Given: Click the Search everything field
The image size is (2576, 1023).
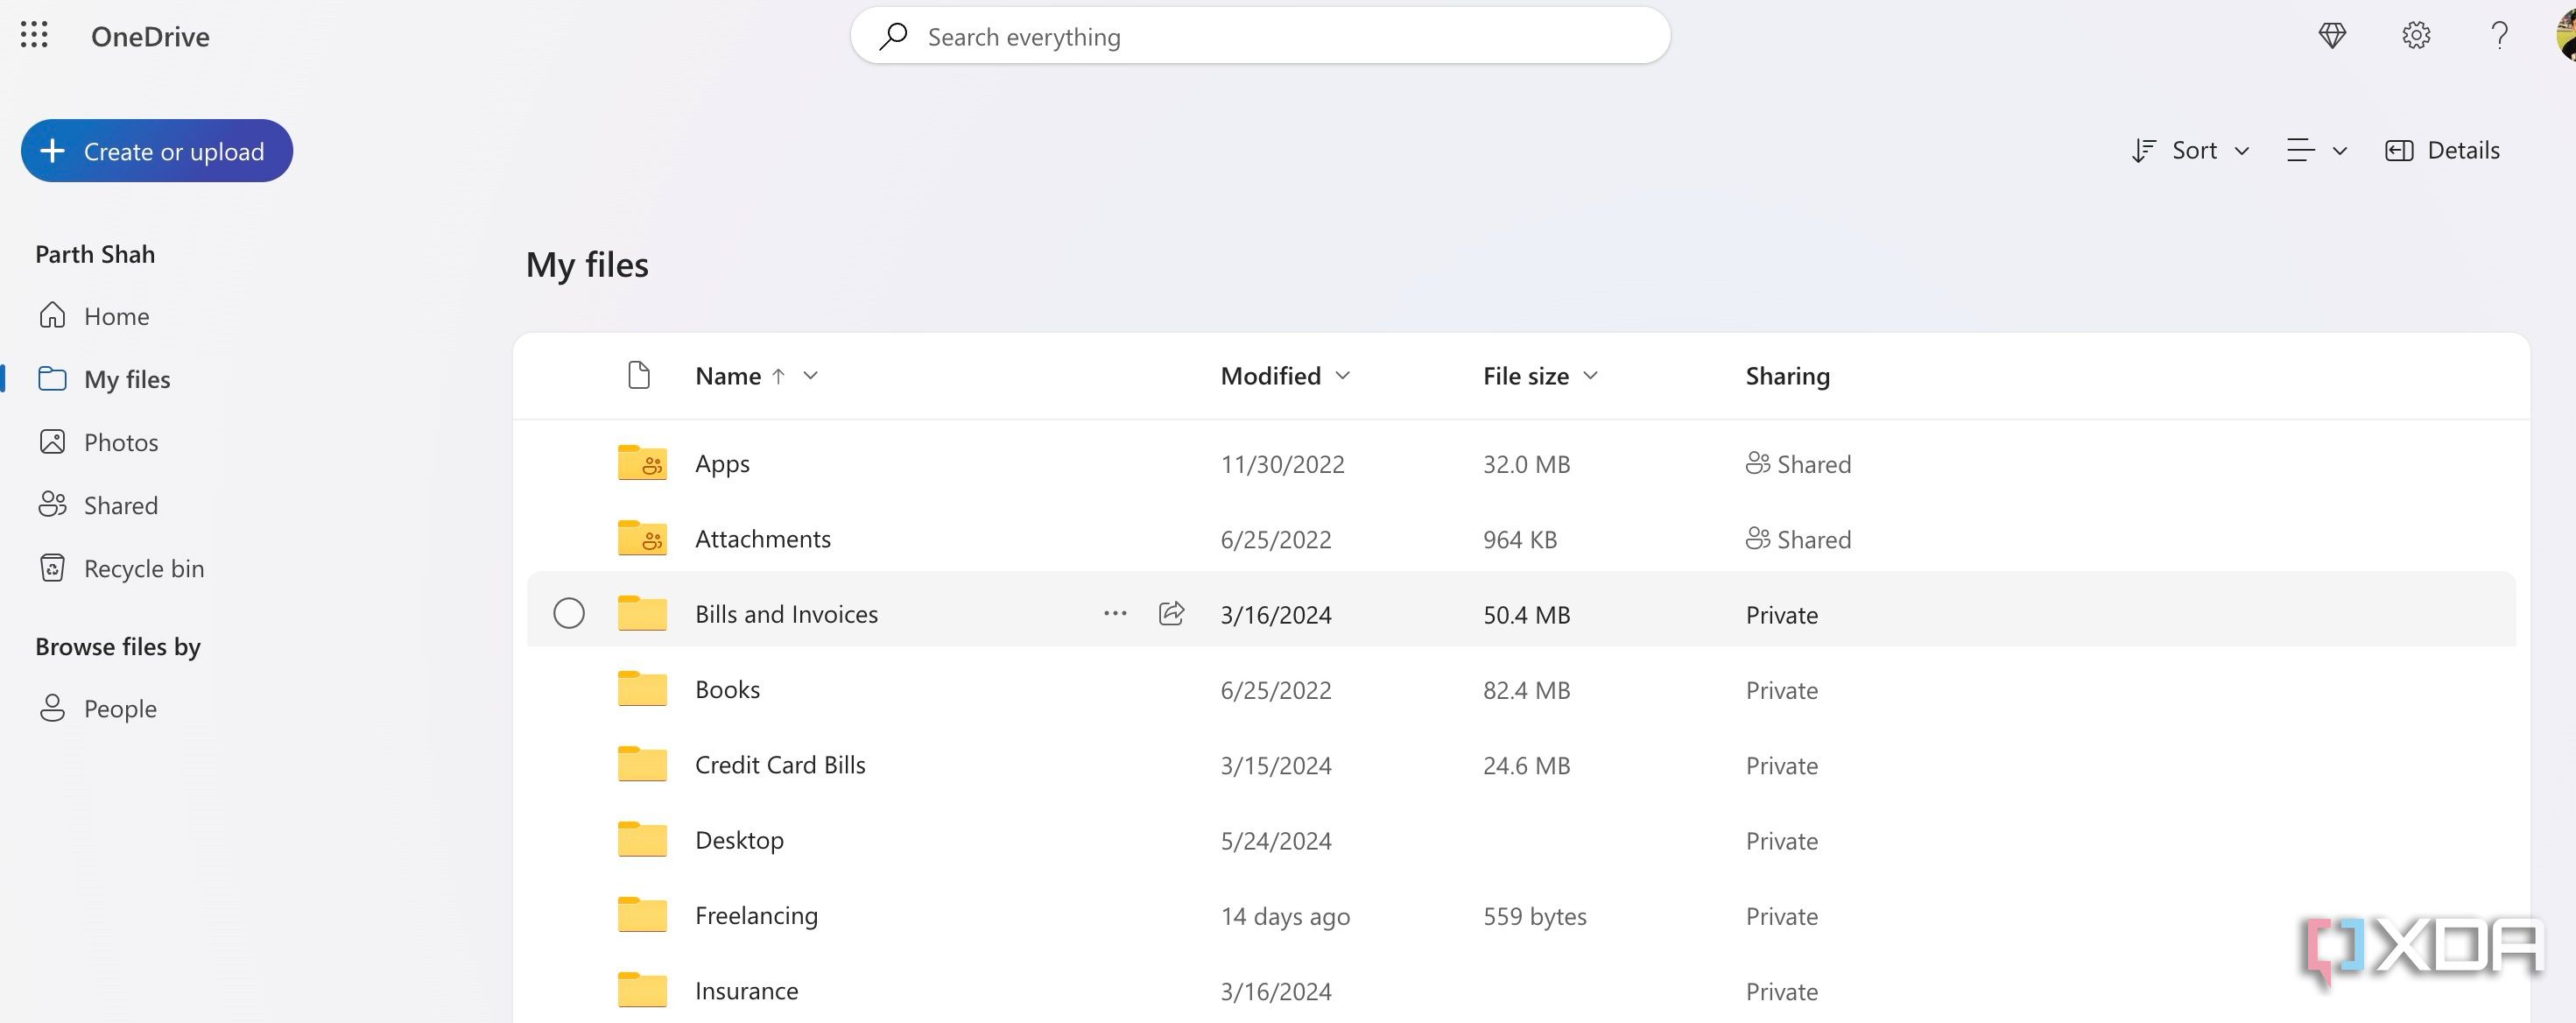Looking at the screenshot, I should tap(1260, 36).
